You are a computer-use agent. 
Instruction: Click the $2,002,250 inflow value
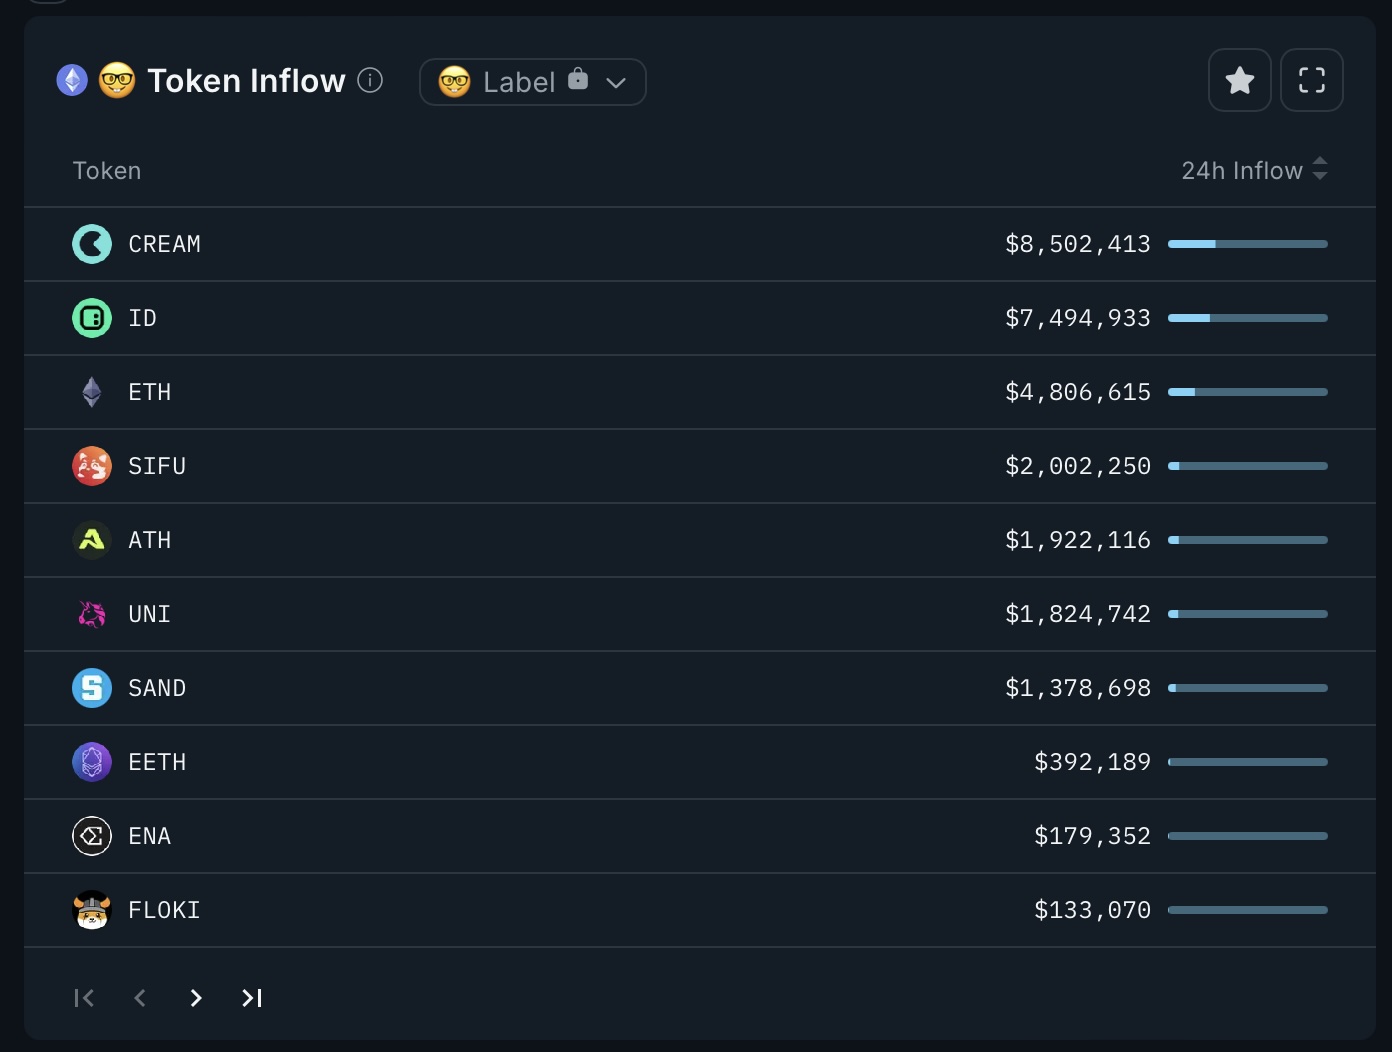[x=1078, y=466]
